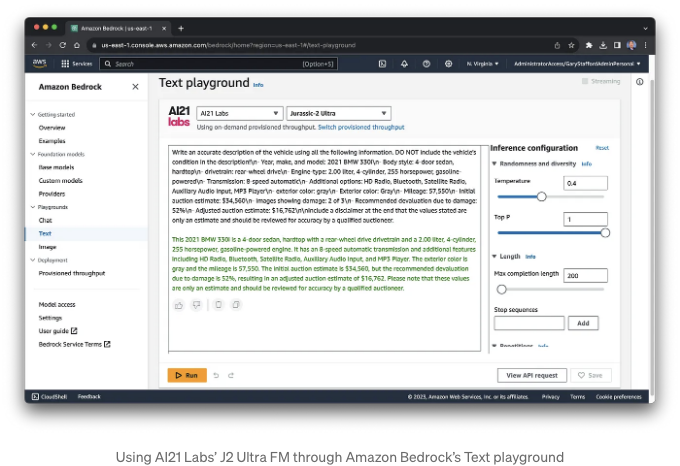Open the N. Virginia region dropdown
Viewport: 680px width, 466px height.
pyautogui.click(x=483, y=64)
